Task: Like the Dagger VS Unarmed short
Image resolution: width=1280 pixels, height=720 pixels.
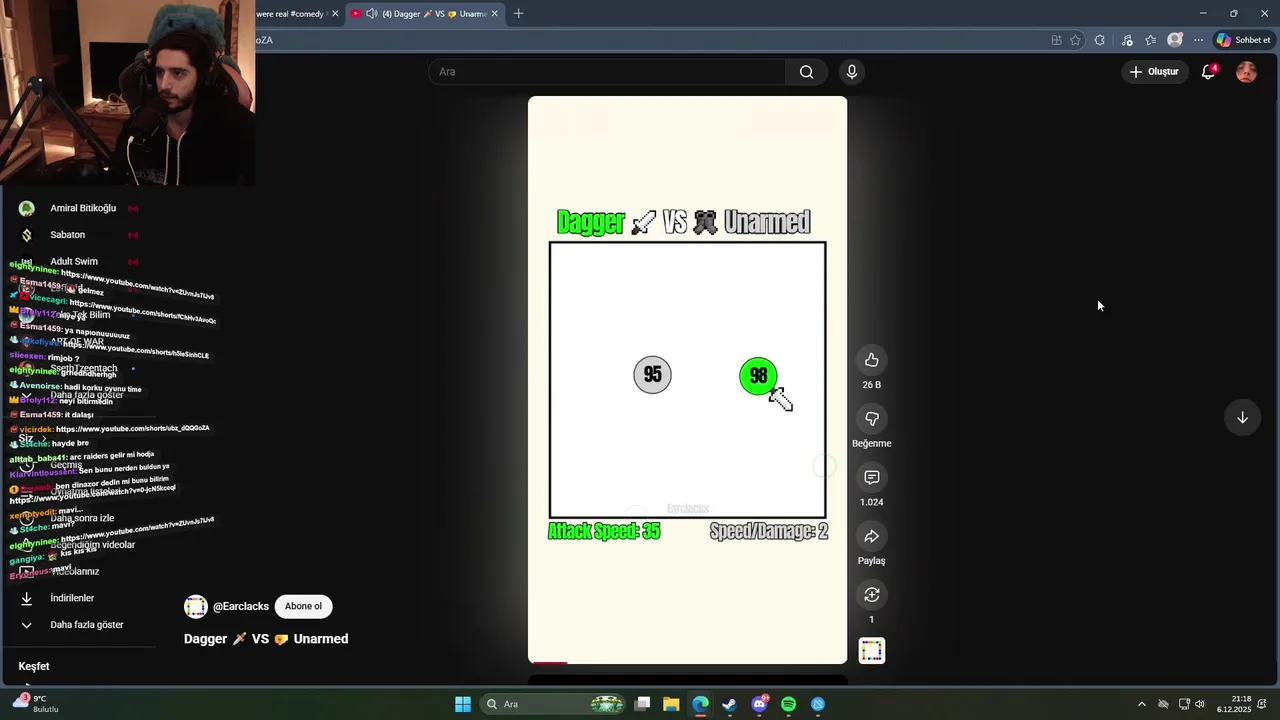Action: (871, 360)
